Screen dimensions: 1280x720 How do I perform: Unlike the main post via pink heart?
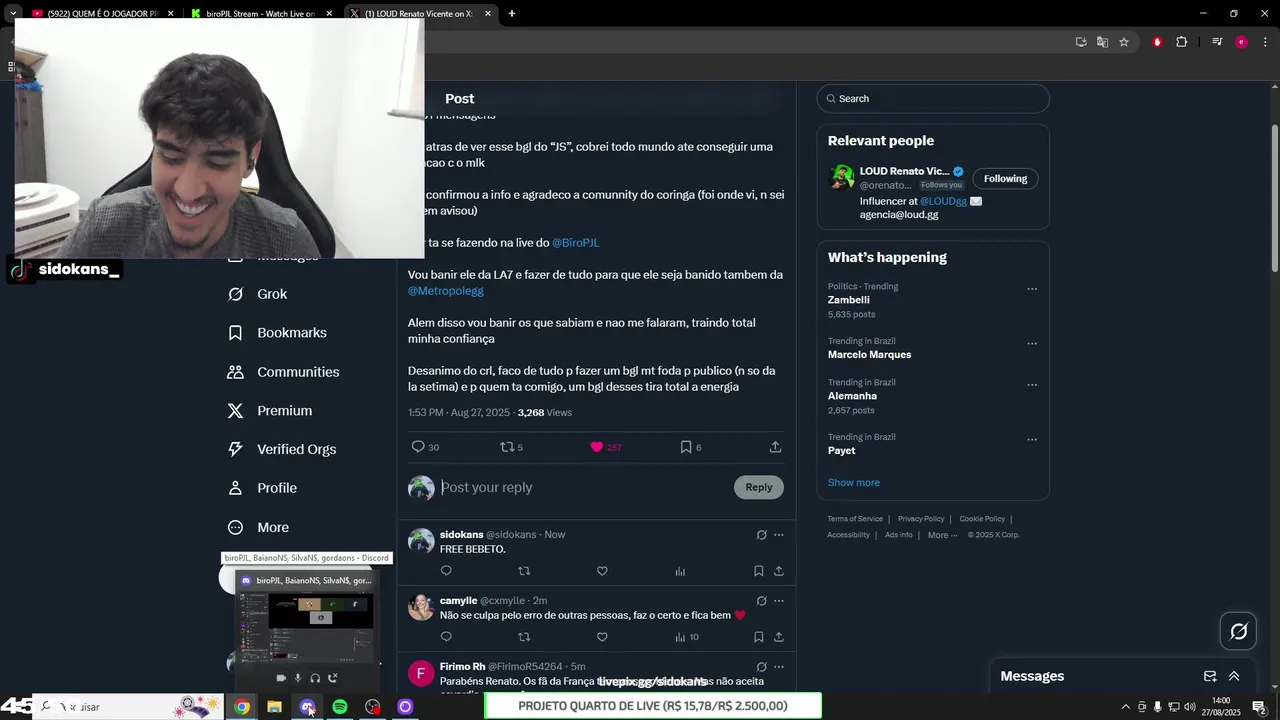[x=597, y=447]
